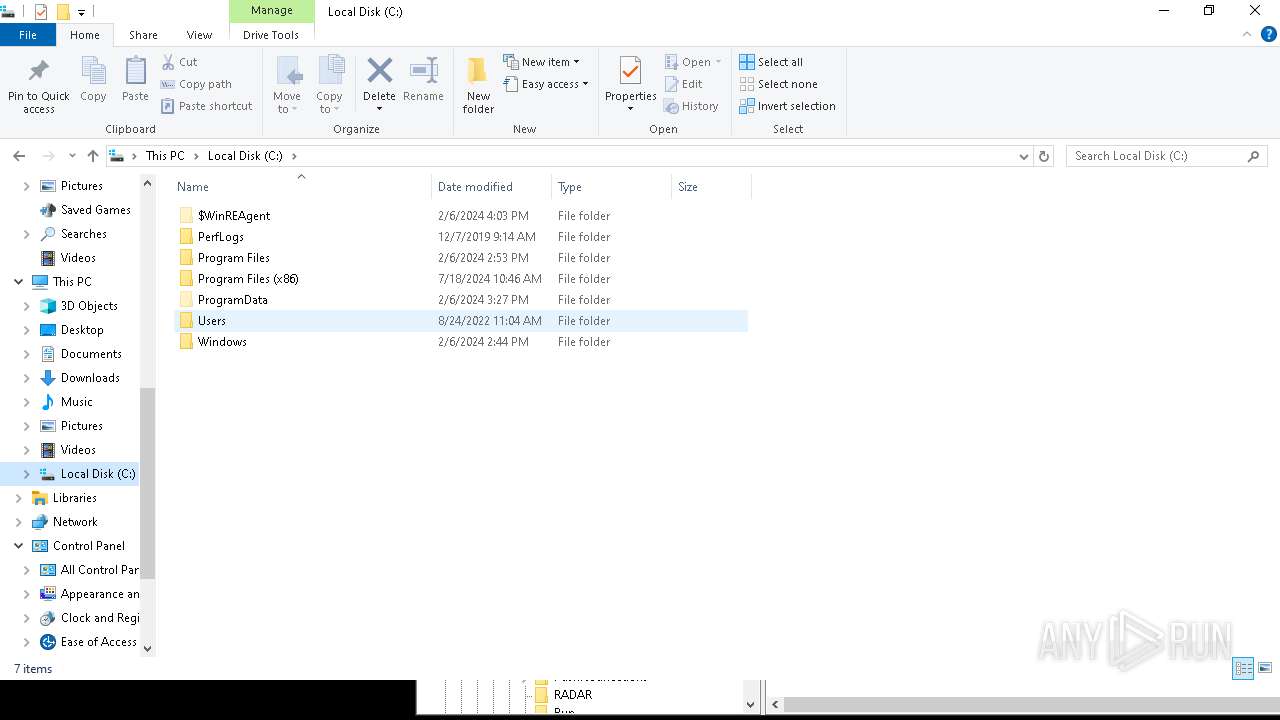The width and height of the screenshot is (1280, 720).
Task: Go up one level with Up arrow
Action: pyautogui.click(x=93, y=156)
